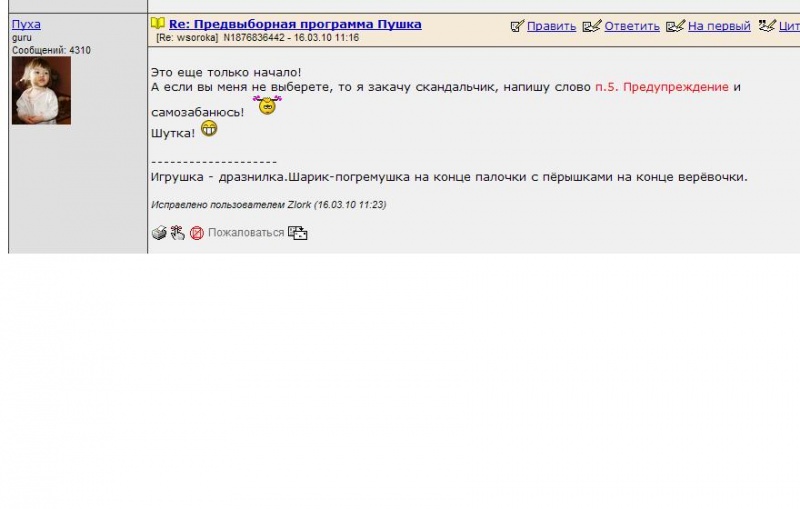The image size is (800, 509).
Task: Open the user profile link Пуха
Action: click(x=26, y=24)
